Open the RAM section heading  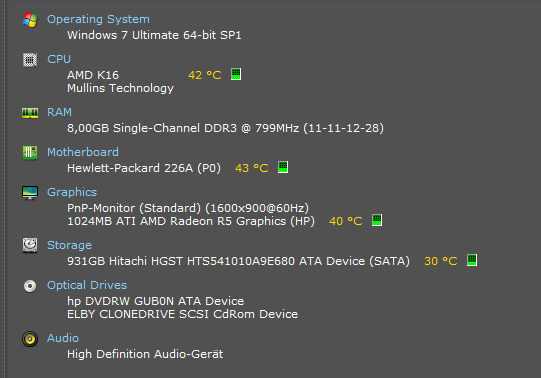coord(59,112)
